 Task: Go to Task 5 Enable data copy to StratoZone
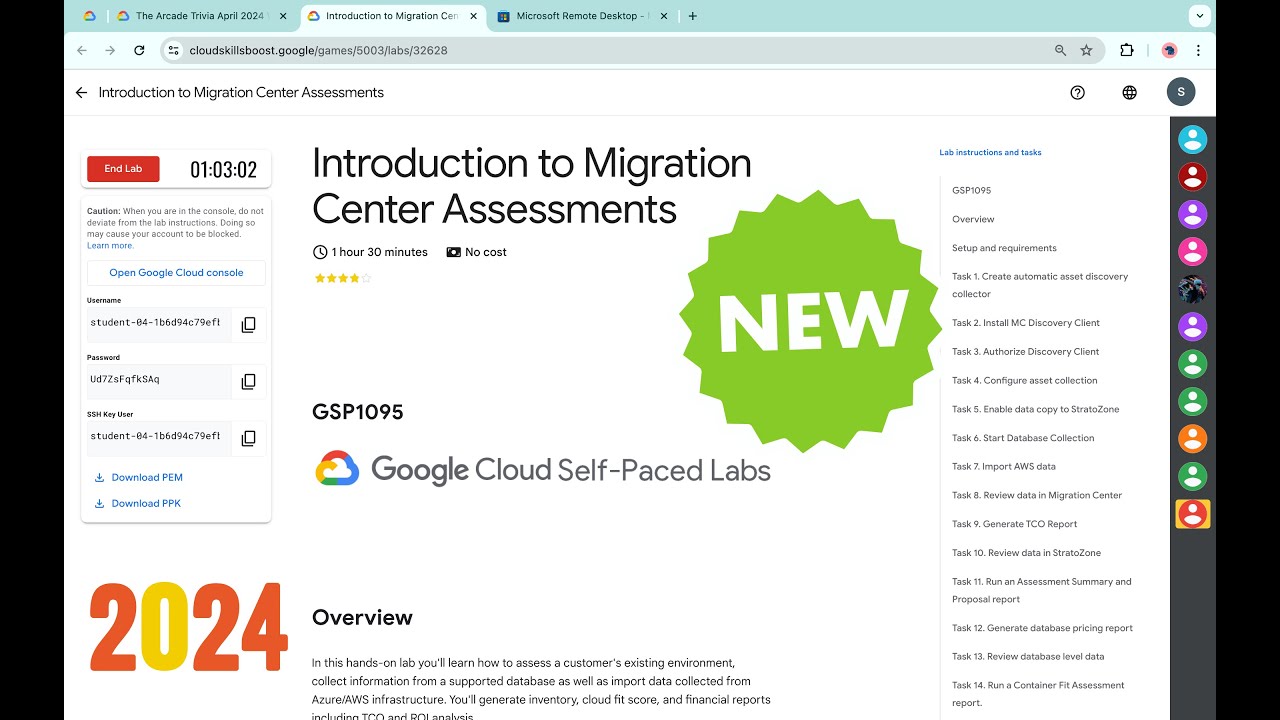coord(1035,410)
